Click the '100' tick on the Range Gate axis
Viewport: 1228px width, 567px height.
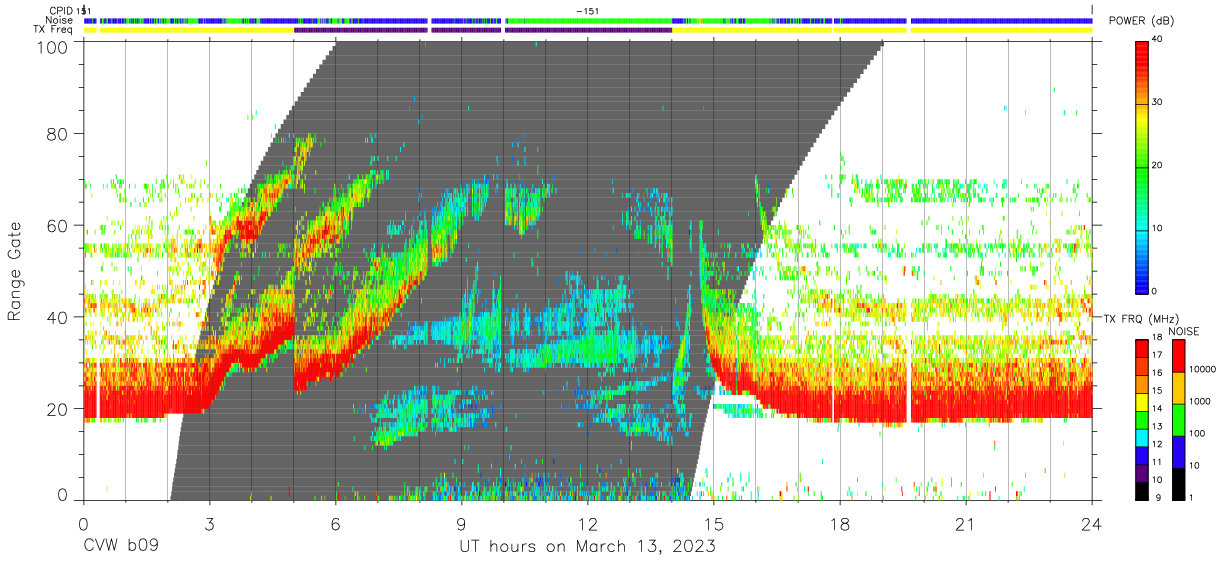[x=52, y=46]
